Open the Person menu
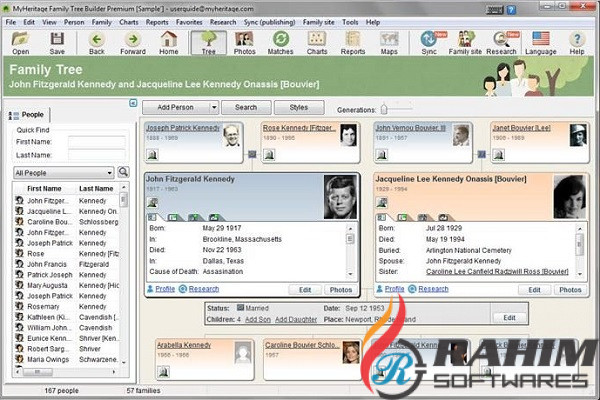 [x=74, y=22]
